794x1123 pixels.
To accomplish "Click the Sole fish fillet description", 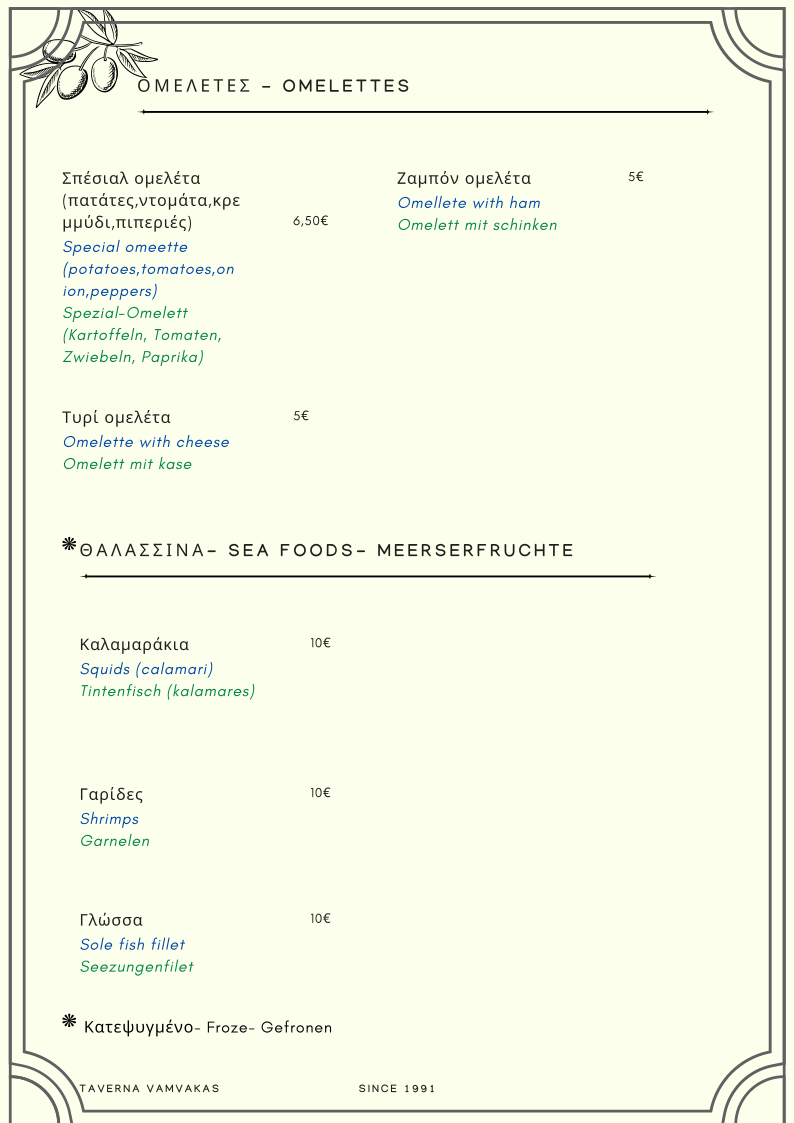I will [x=132, y=944].
